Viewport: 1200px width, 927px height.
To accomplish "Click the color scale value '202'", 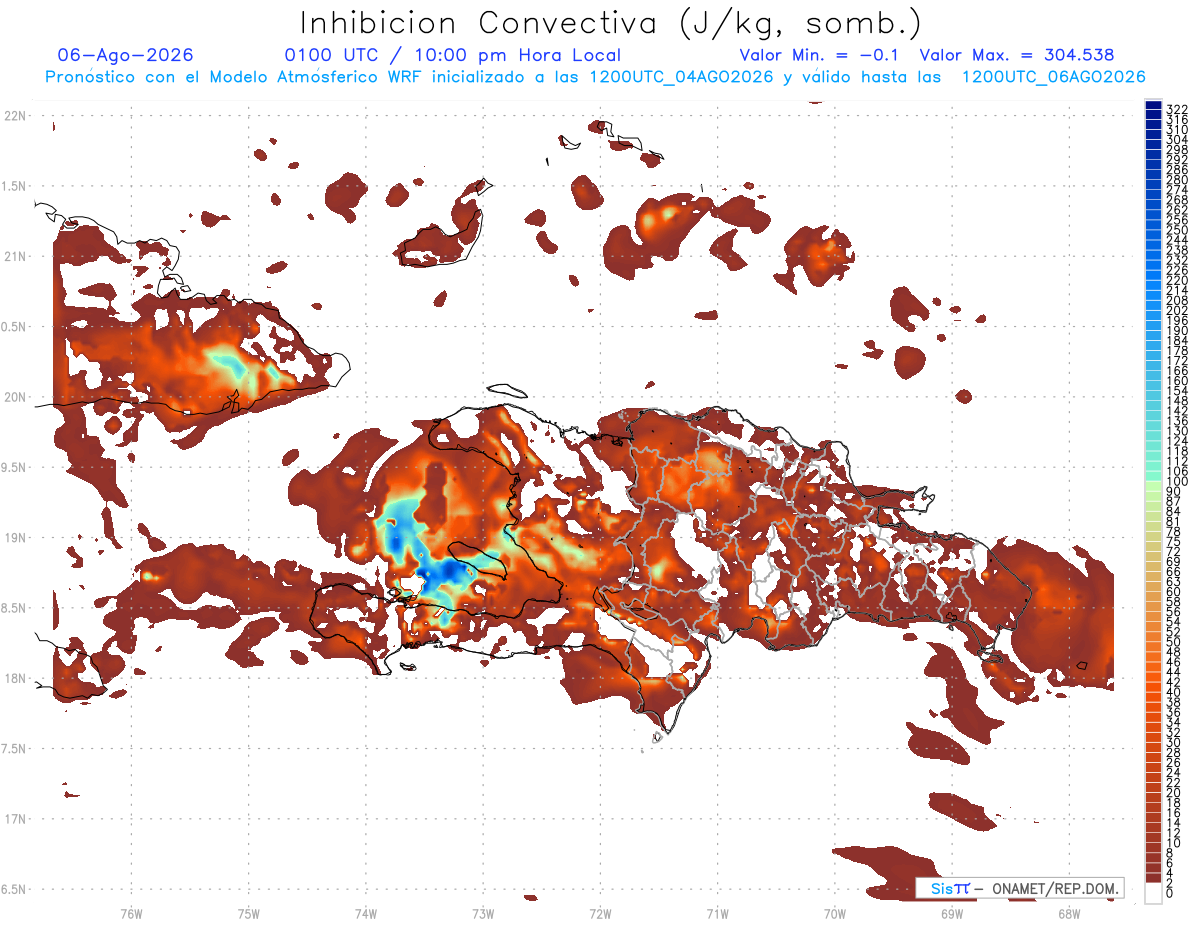I will 1176,311.
